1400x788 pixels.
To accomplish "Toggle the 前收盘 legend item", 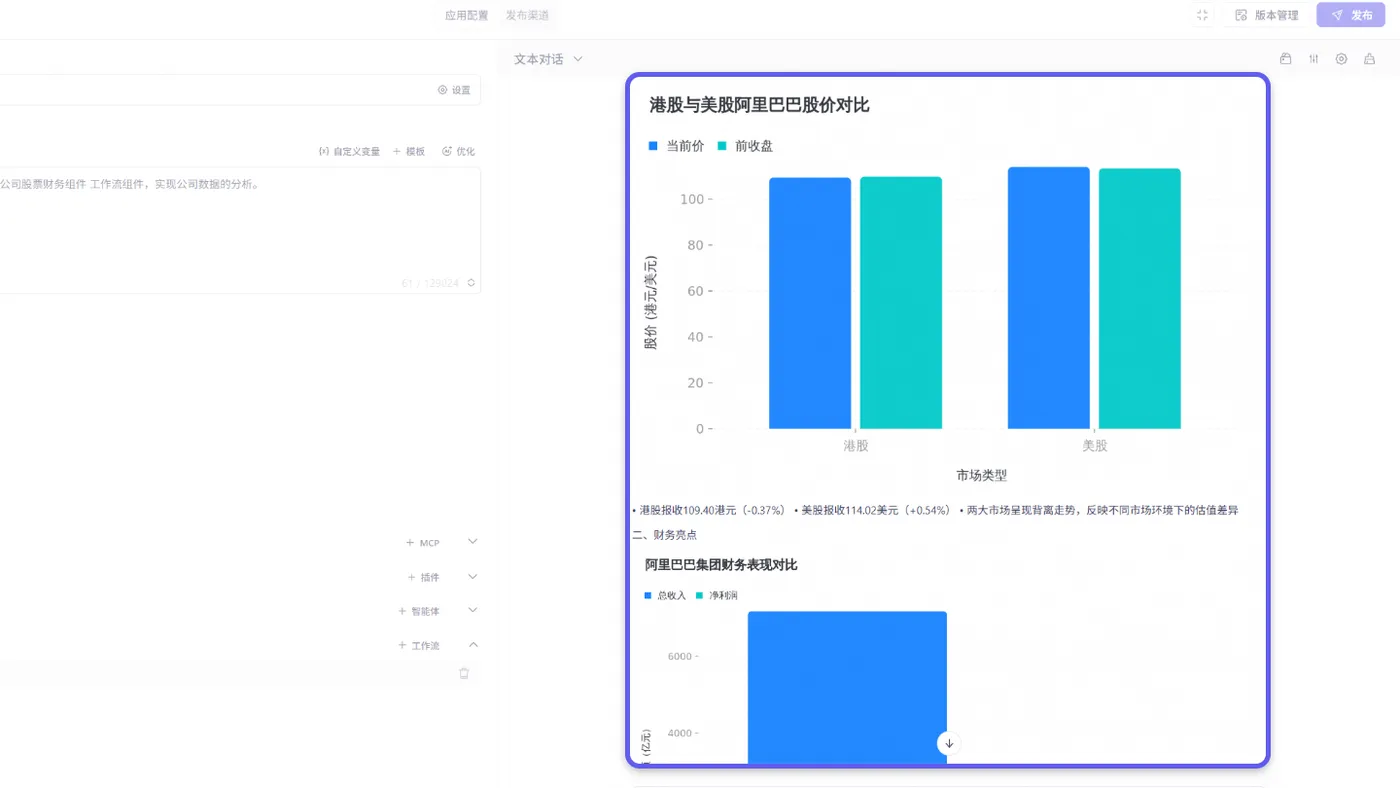I will coord(745,146).
